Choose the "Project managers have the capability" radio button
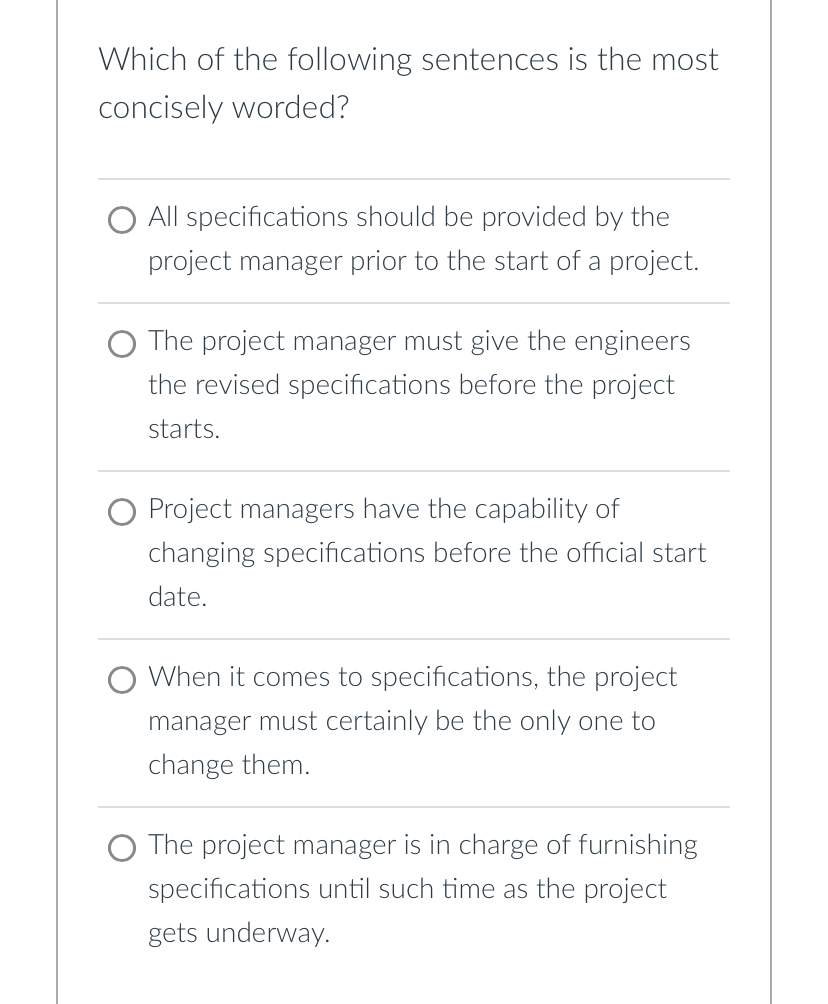This screenshot has height=1004, width=828. 123,512
